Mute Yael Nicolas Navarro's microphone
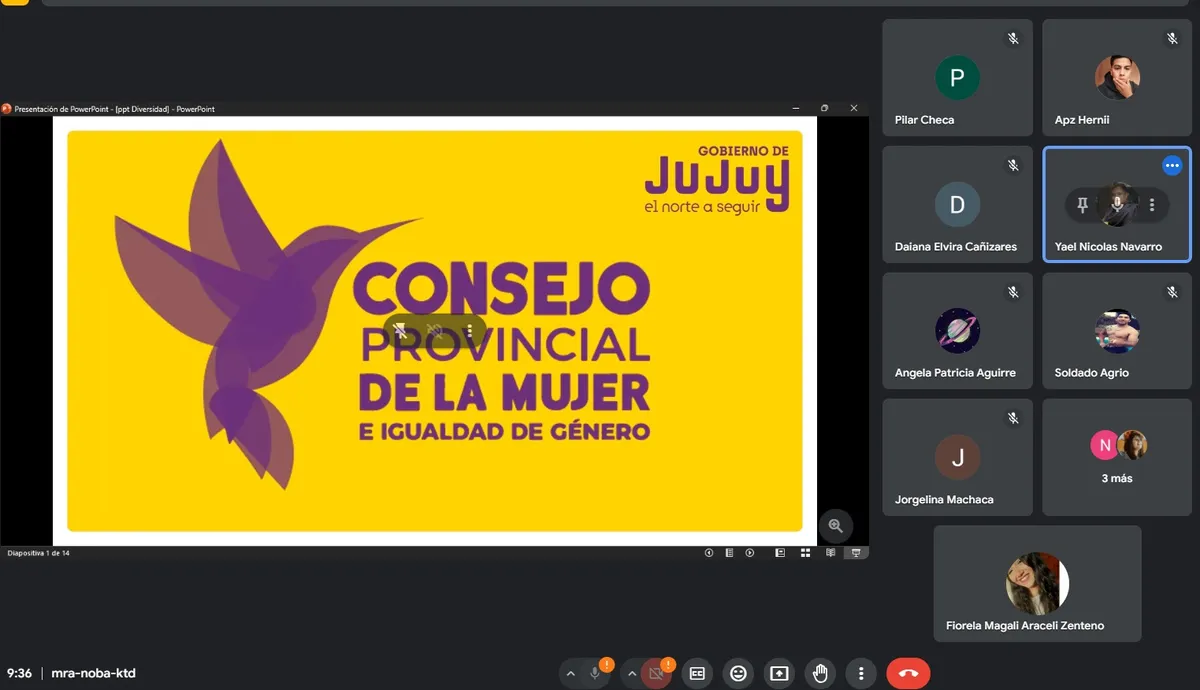The height and width of the screenshot is (690, 1200). [1117, 205]
